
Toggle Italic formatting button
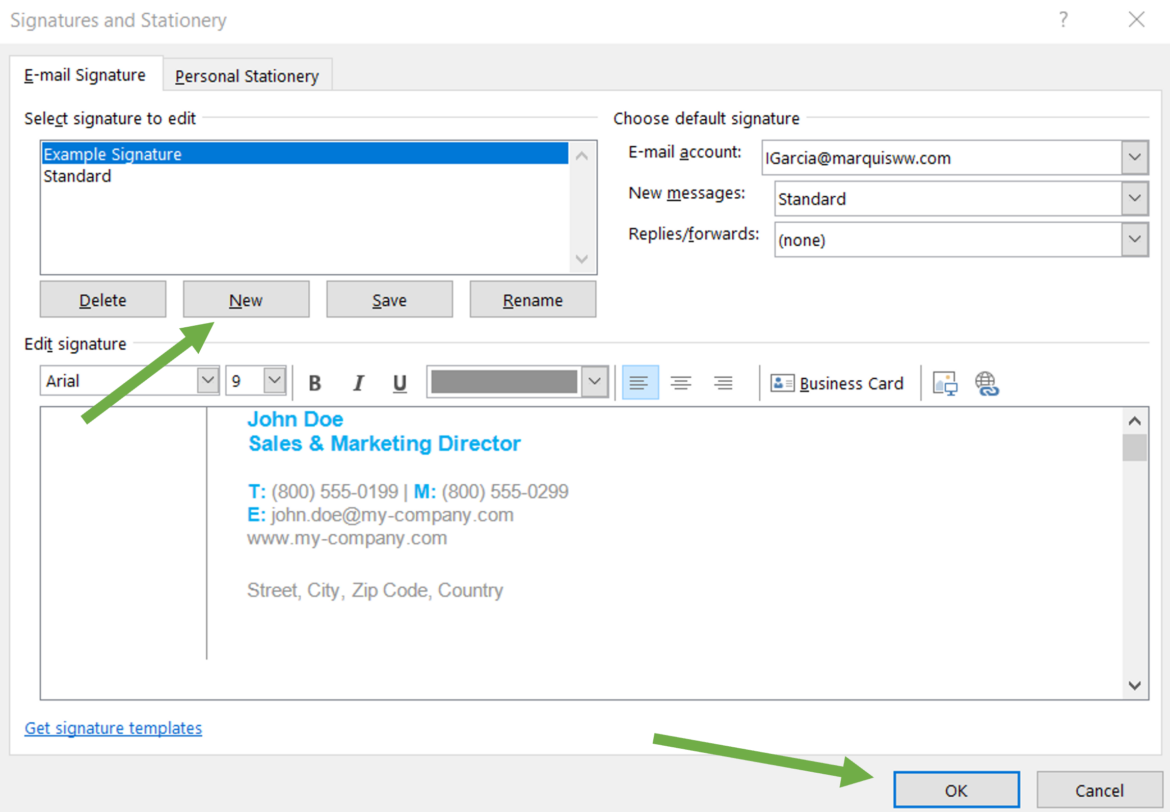click(x=358, y=383)
